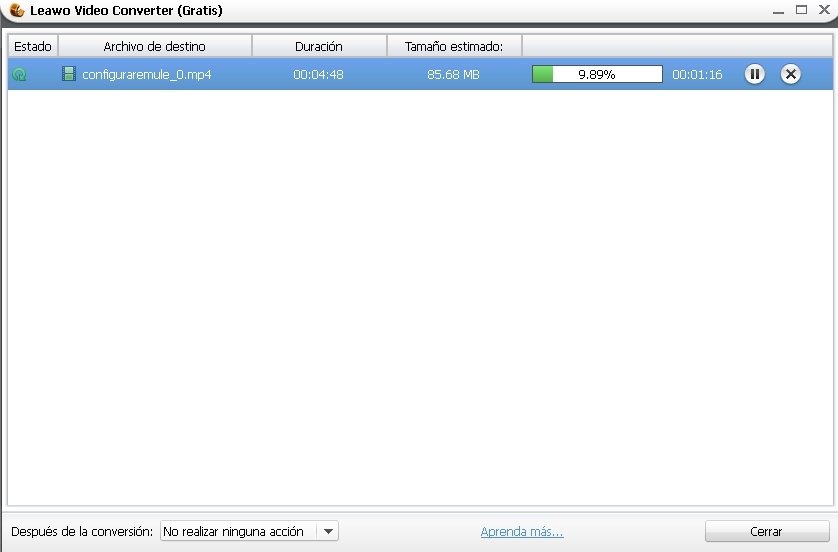Close the Leawo Video Converter window
The height and width of the screenshot is (552, 838).
(824, 10)
